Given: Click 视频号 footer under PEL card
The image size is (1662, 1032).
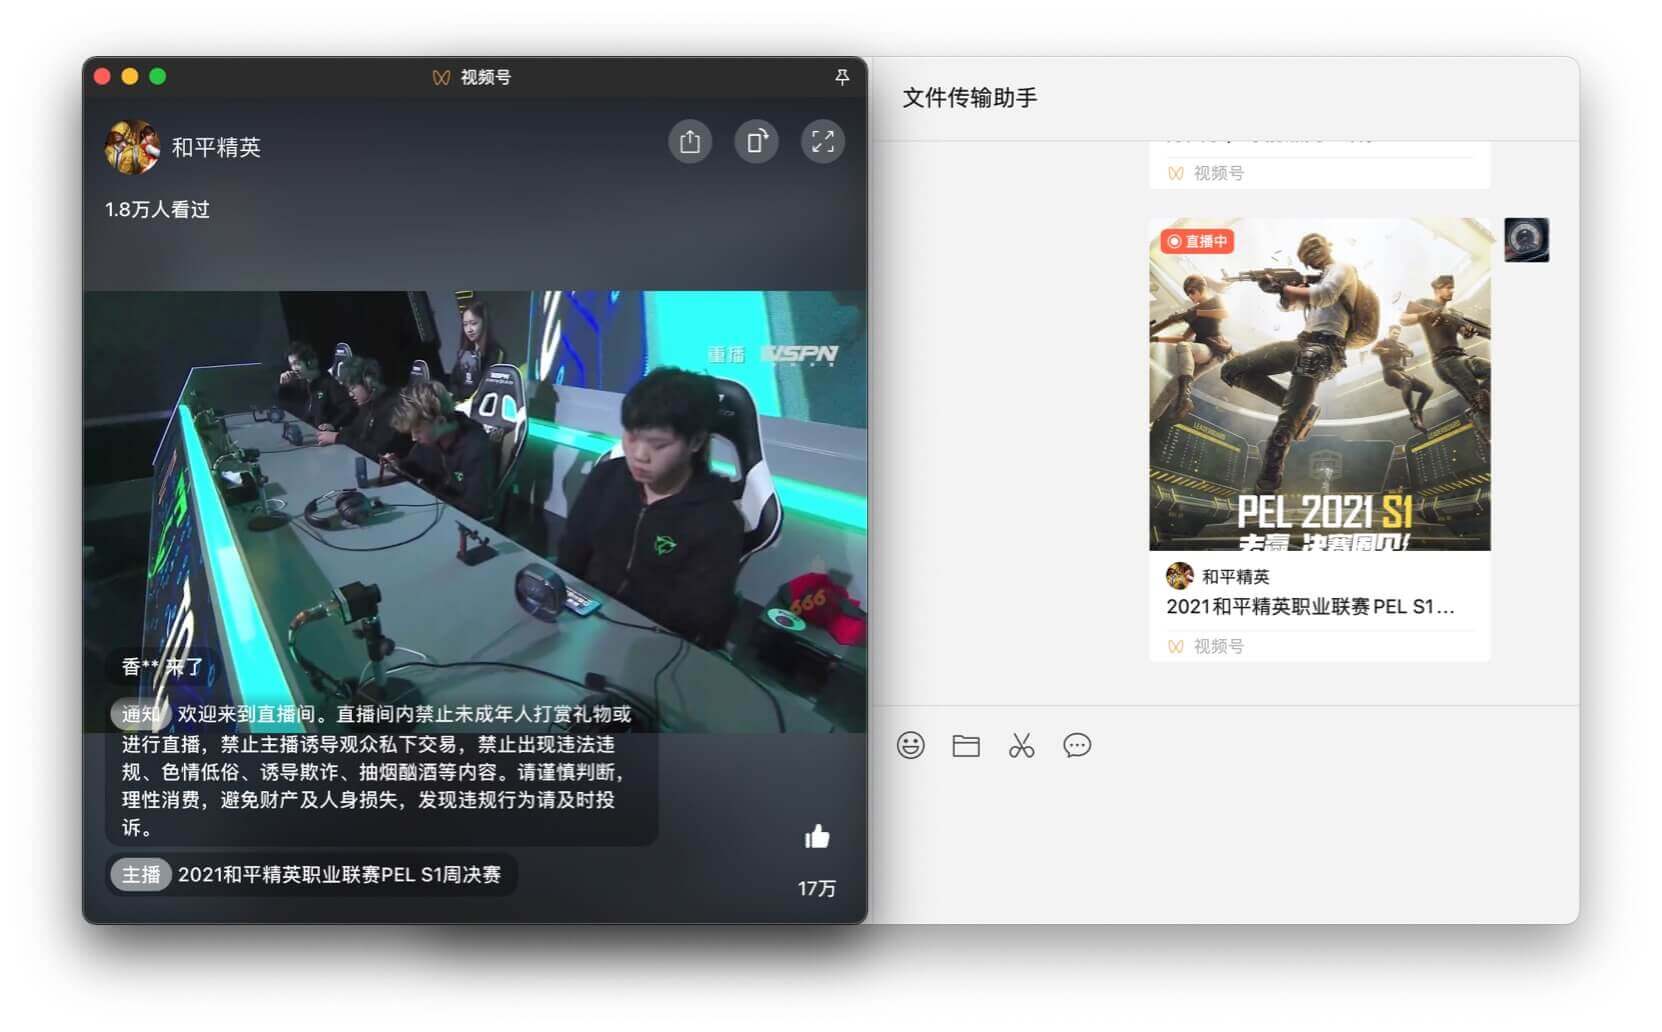Looking at the screenshot, I should pyautogui.click(x=1217, y=646).
